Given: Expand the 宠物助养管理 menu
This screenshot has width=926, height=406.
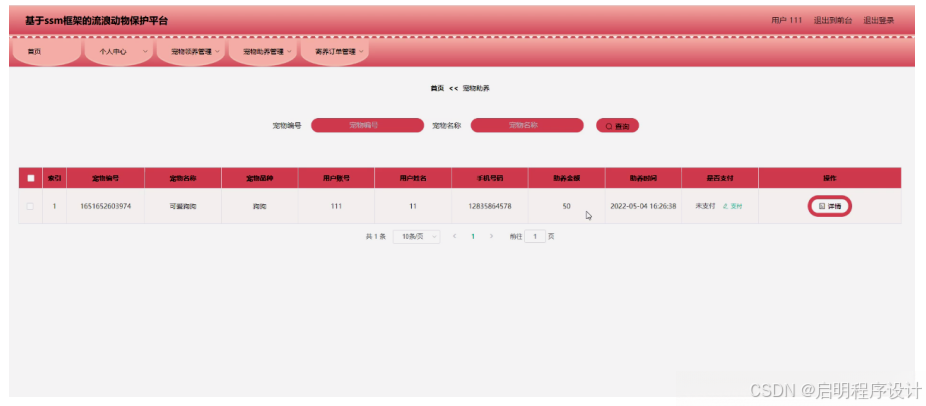Looking at the screenshot, I should click(x=263, y=51).
